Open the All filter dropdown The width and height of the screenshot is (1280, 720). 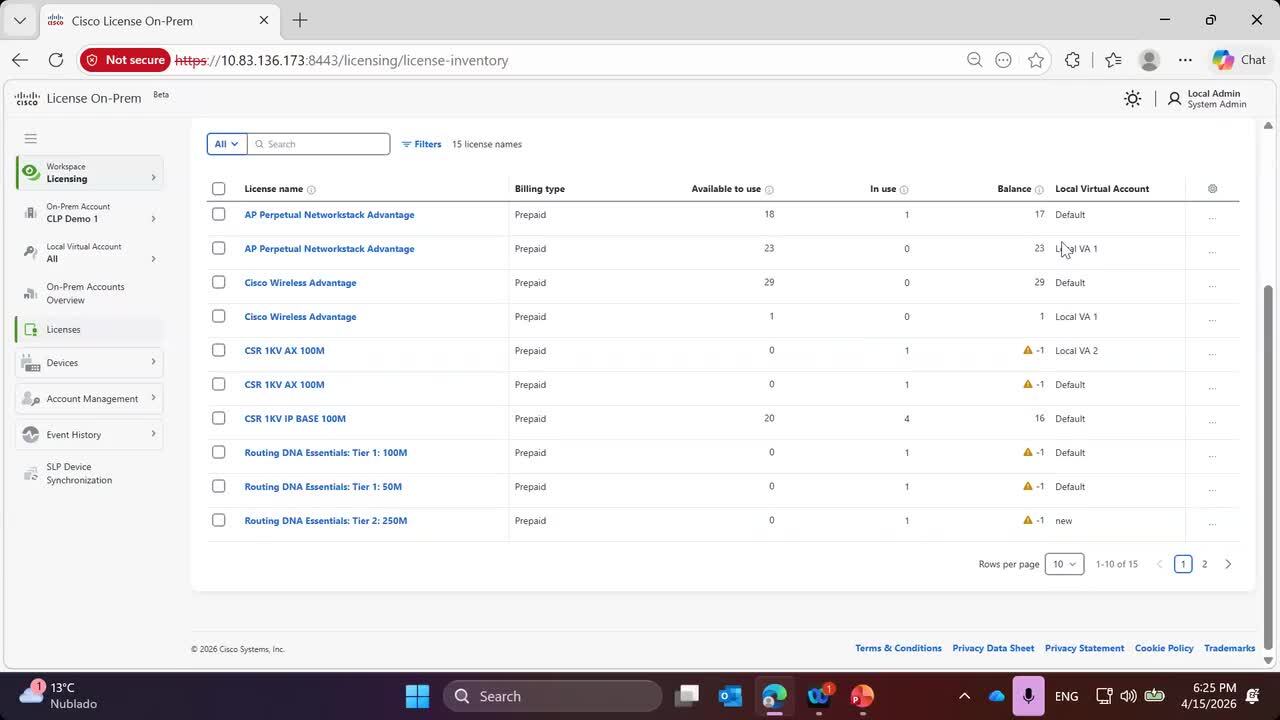pos(227,144)
